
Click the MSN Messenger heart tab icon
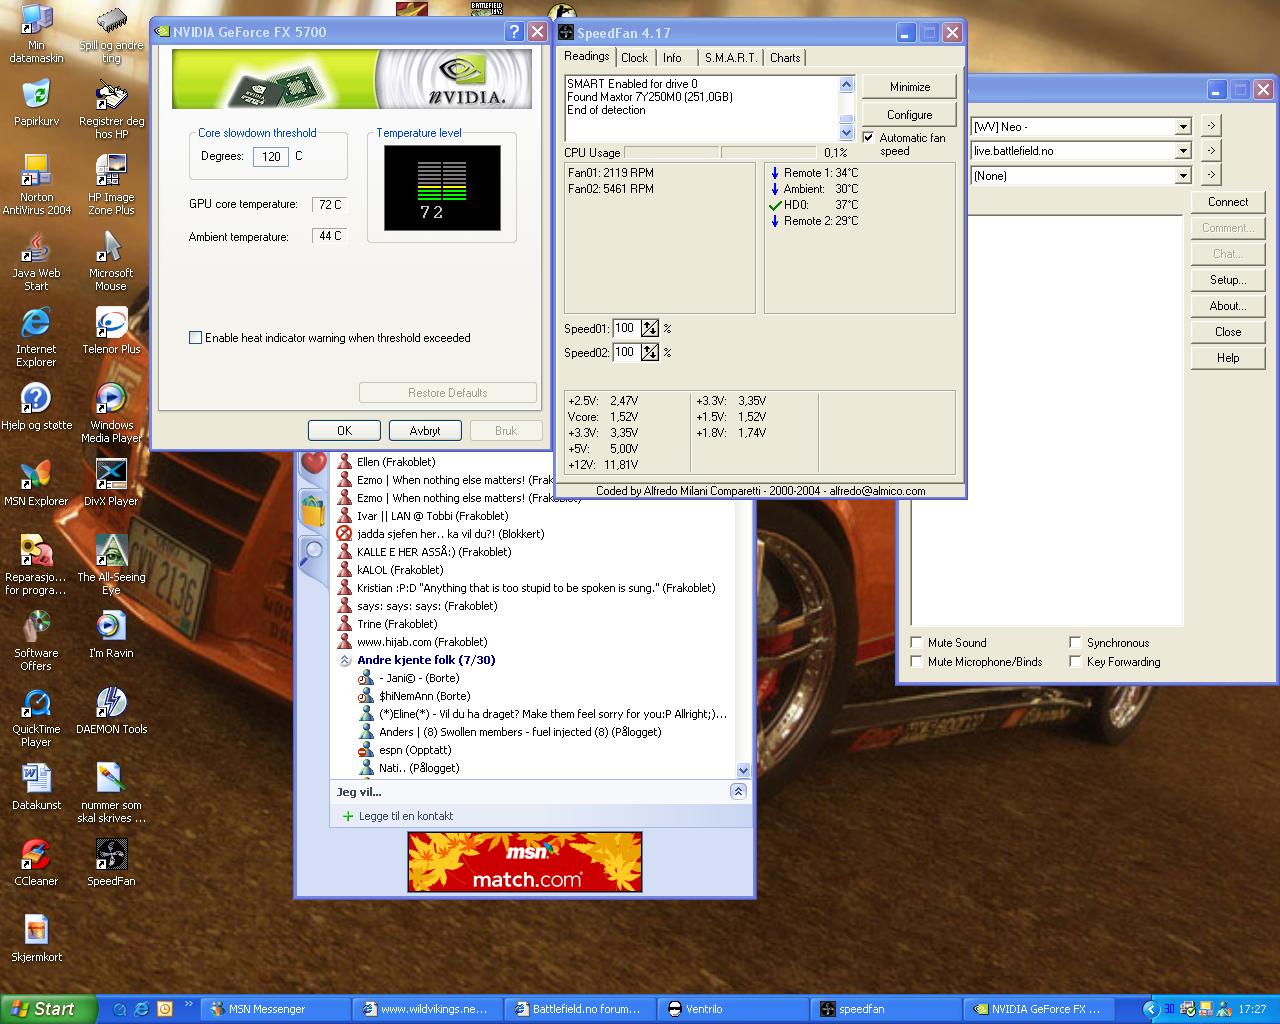click(x=313, y=465)
